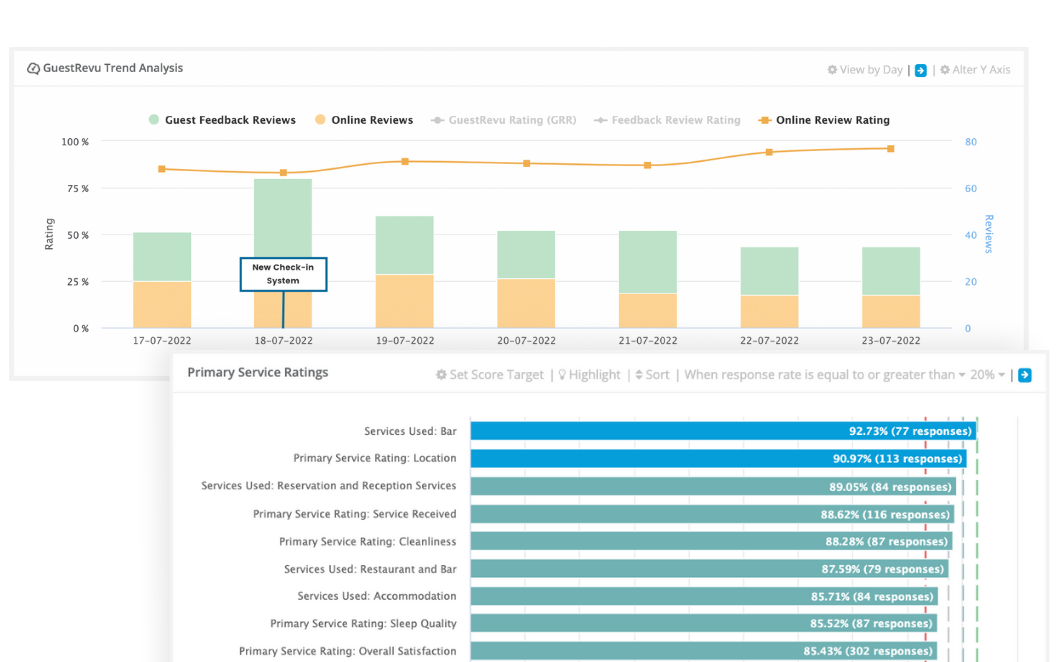Click the GuestRevu Trend Analysis title text
Screen dimensions: 1058x662
click(113, 68)
